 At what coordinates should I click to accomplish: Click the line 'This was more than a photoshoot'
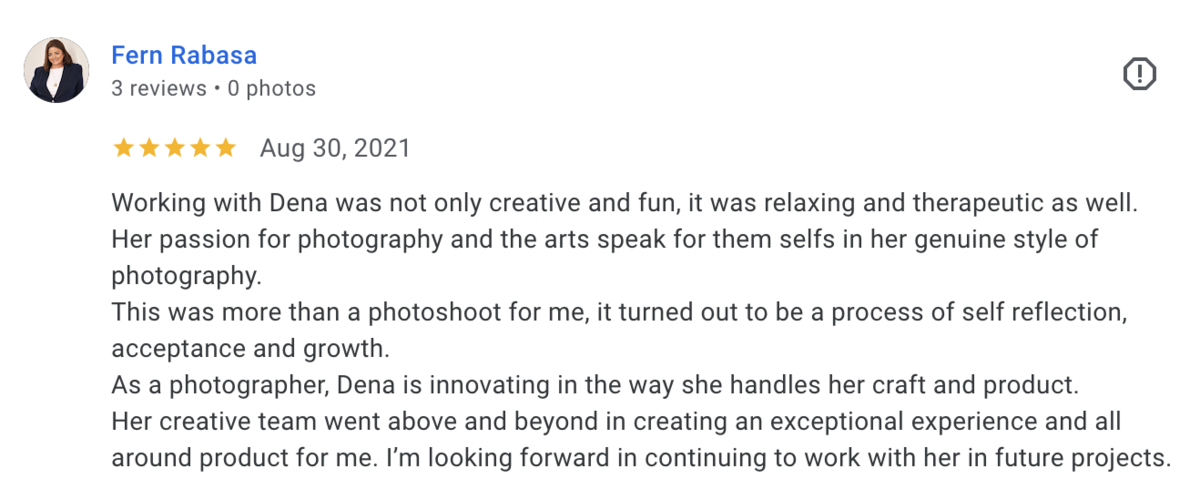tap(620, 312)
